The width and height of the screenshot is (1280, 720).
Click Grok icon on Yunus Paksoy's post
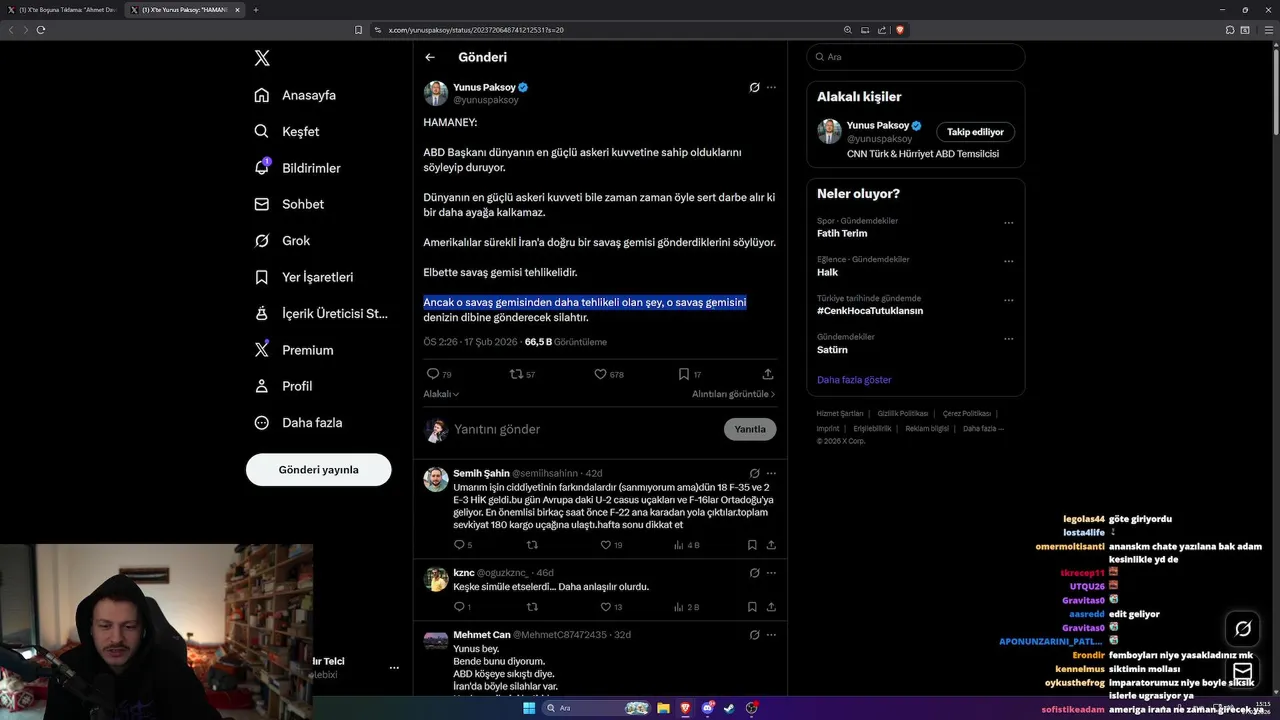pyautogui.click(x=754, y=87)
